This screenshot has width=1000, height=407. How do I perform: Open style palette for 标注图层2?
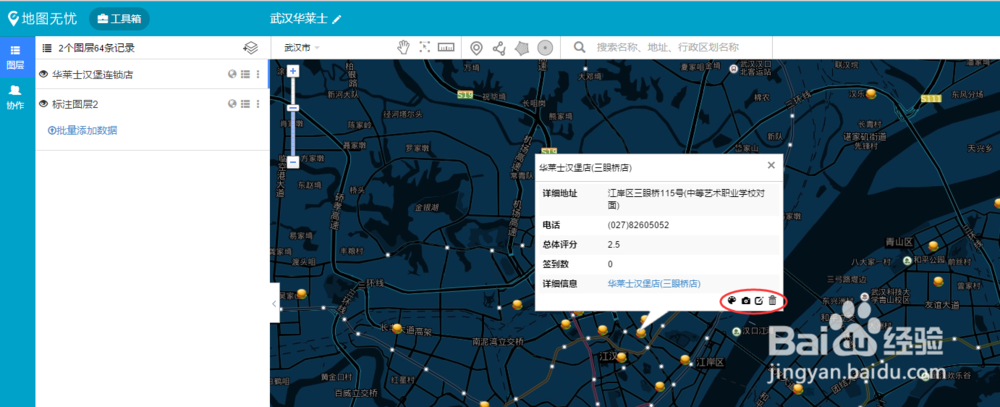click(x=232, y=104)
